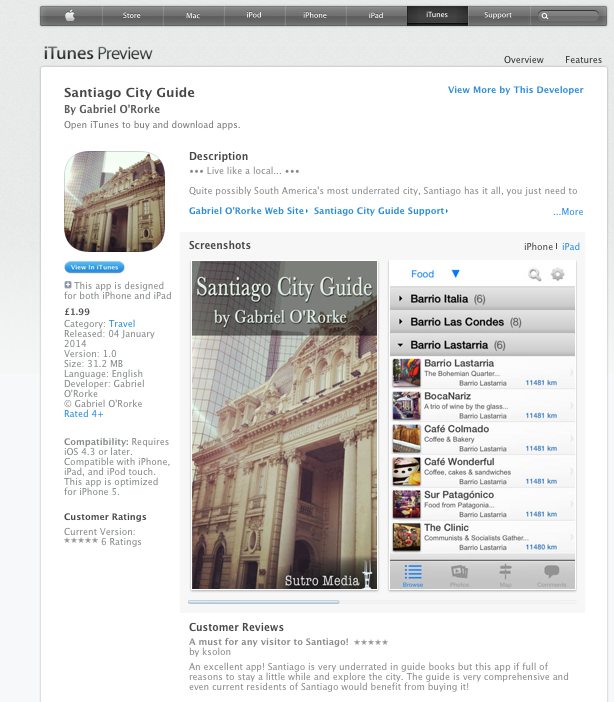Expand description with the ...More link
The width and height of the screenshot is (614, 702).
(x=568, y=212)
